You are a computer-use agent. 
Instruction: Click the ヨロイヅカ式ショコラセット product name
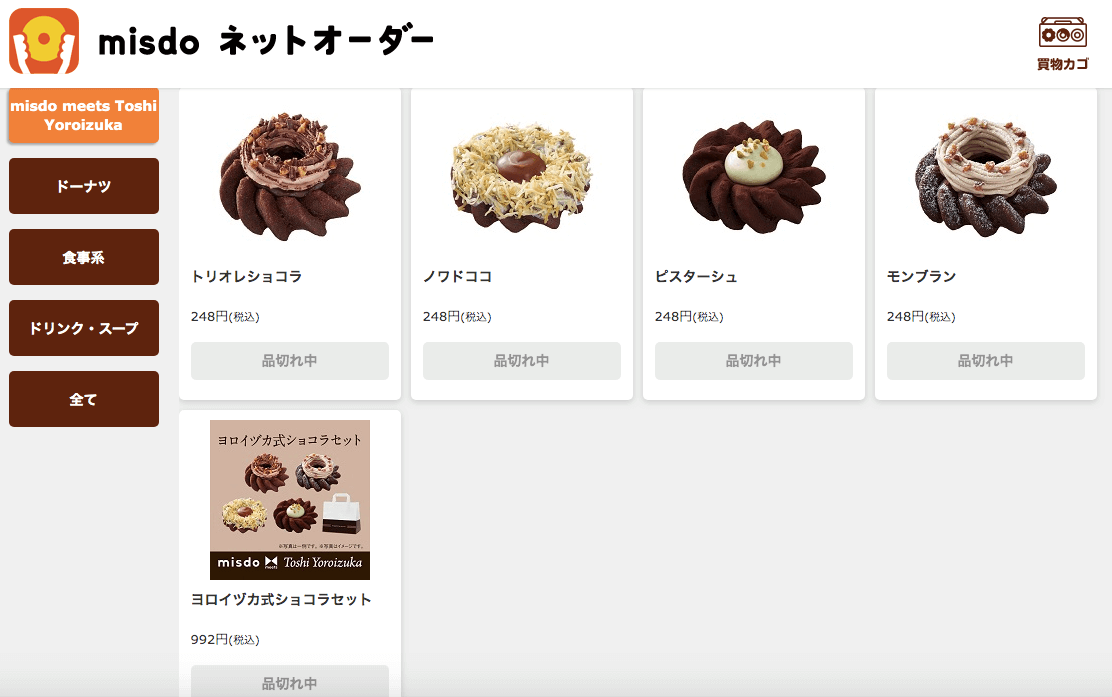pos(281,599)
